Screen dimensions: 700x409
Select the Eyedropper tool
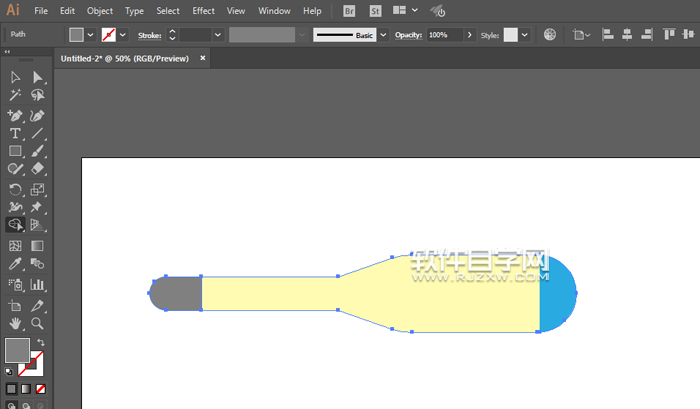tap(15, 264)
